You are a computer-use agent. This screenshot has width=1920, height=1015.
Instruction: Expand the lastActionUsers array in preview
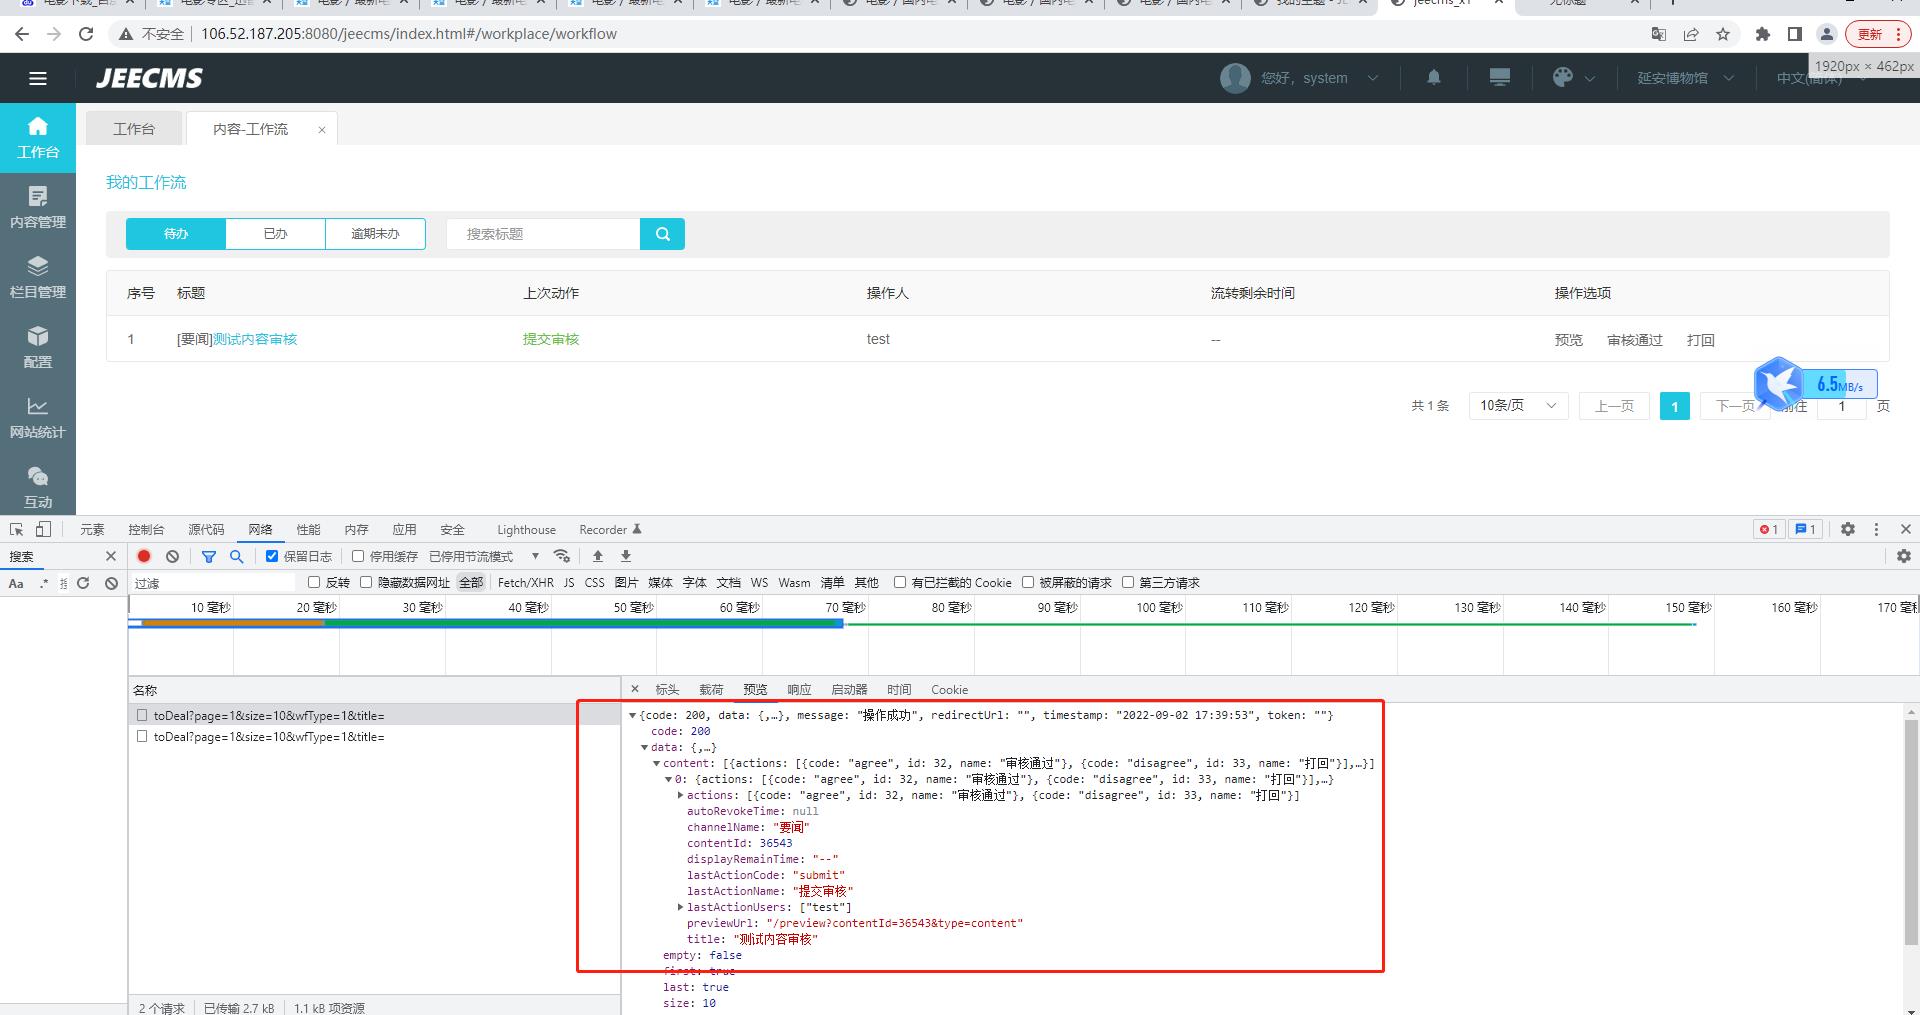(681, 907)
